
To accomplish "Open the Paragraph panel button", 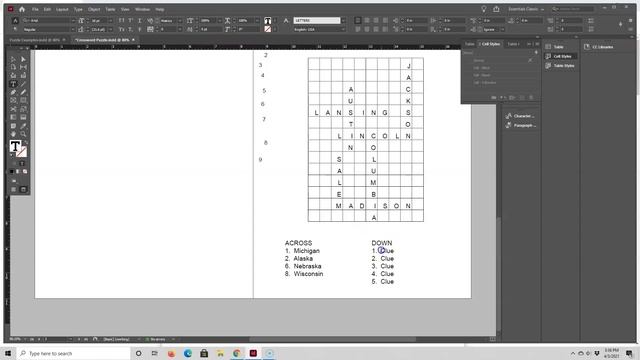I will tap(521, 125).
